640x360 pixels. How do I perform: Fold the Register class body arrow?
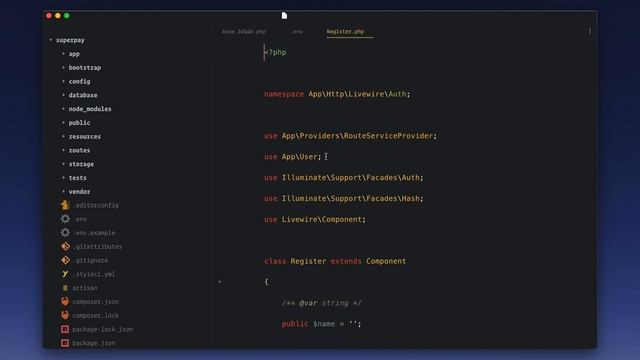220,282
